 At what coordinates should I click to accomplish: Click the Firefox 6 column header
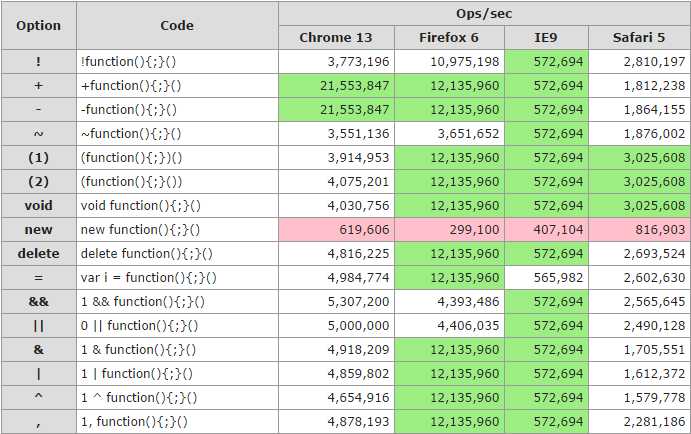[x=449, y=37]
